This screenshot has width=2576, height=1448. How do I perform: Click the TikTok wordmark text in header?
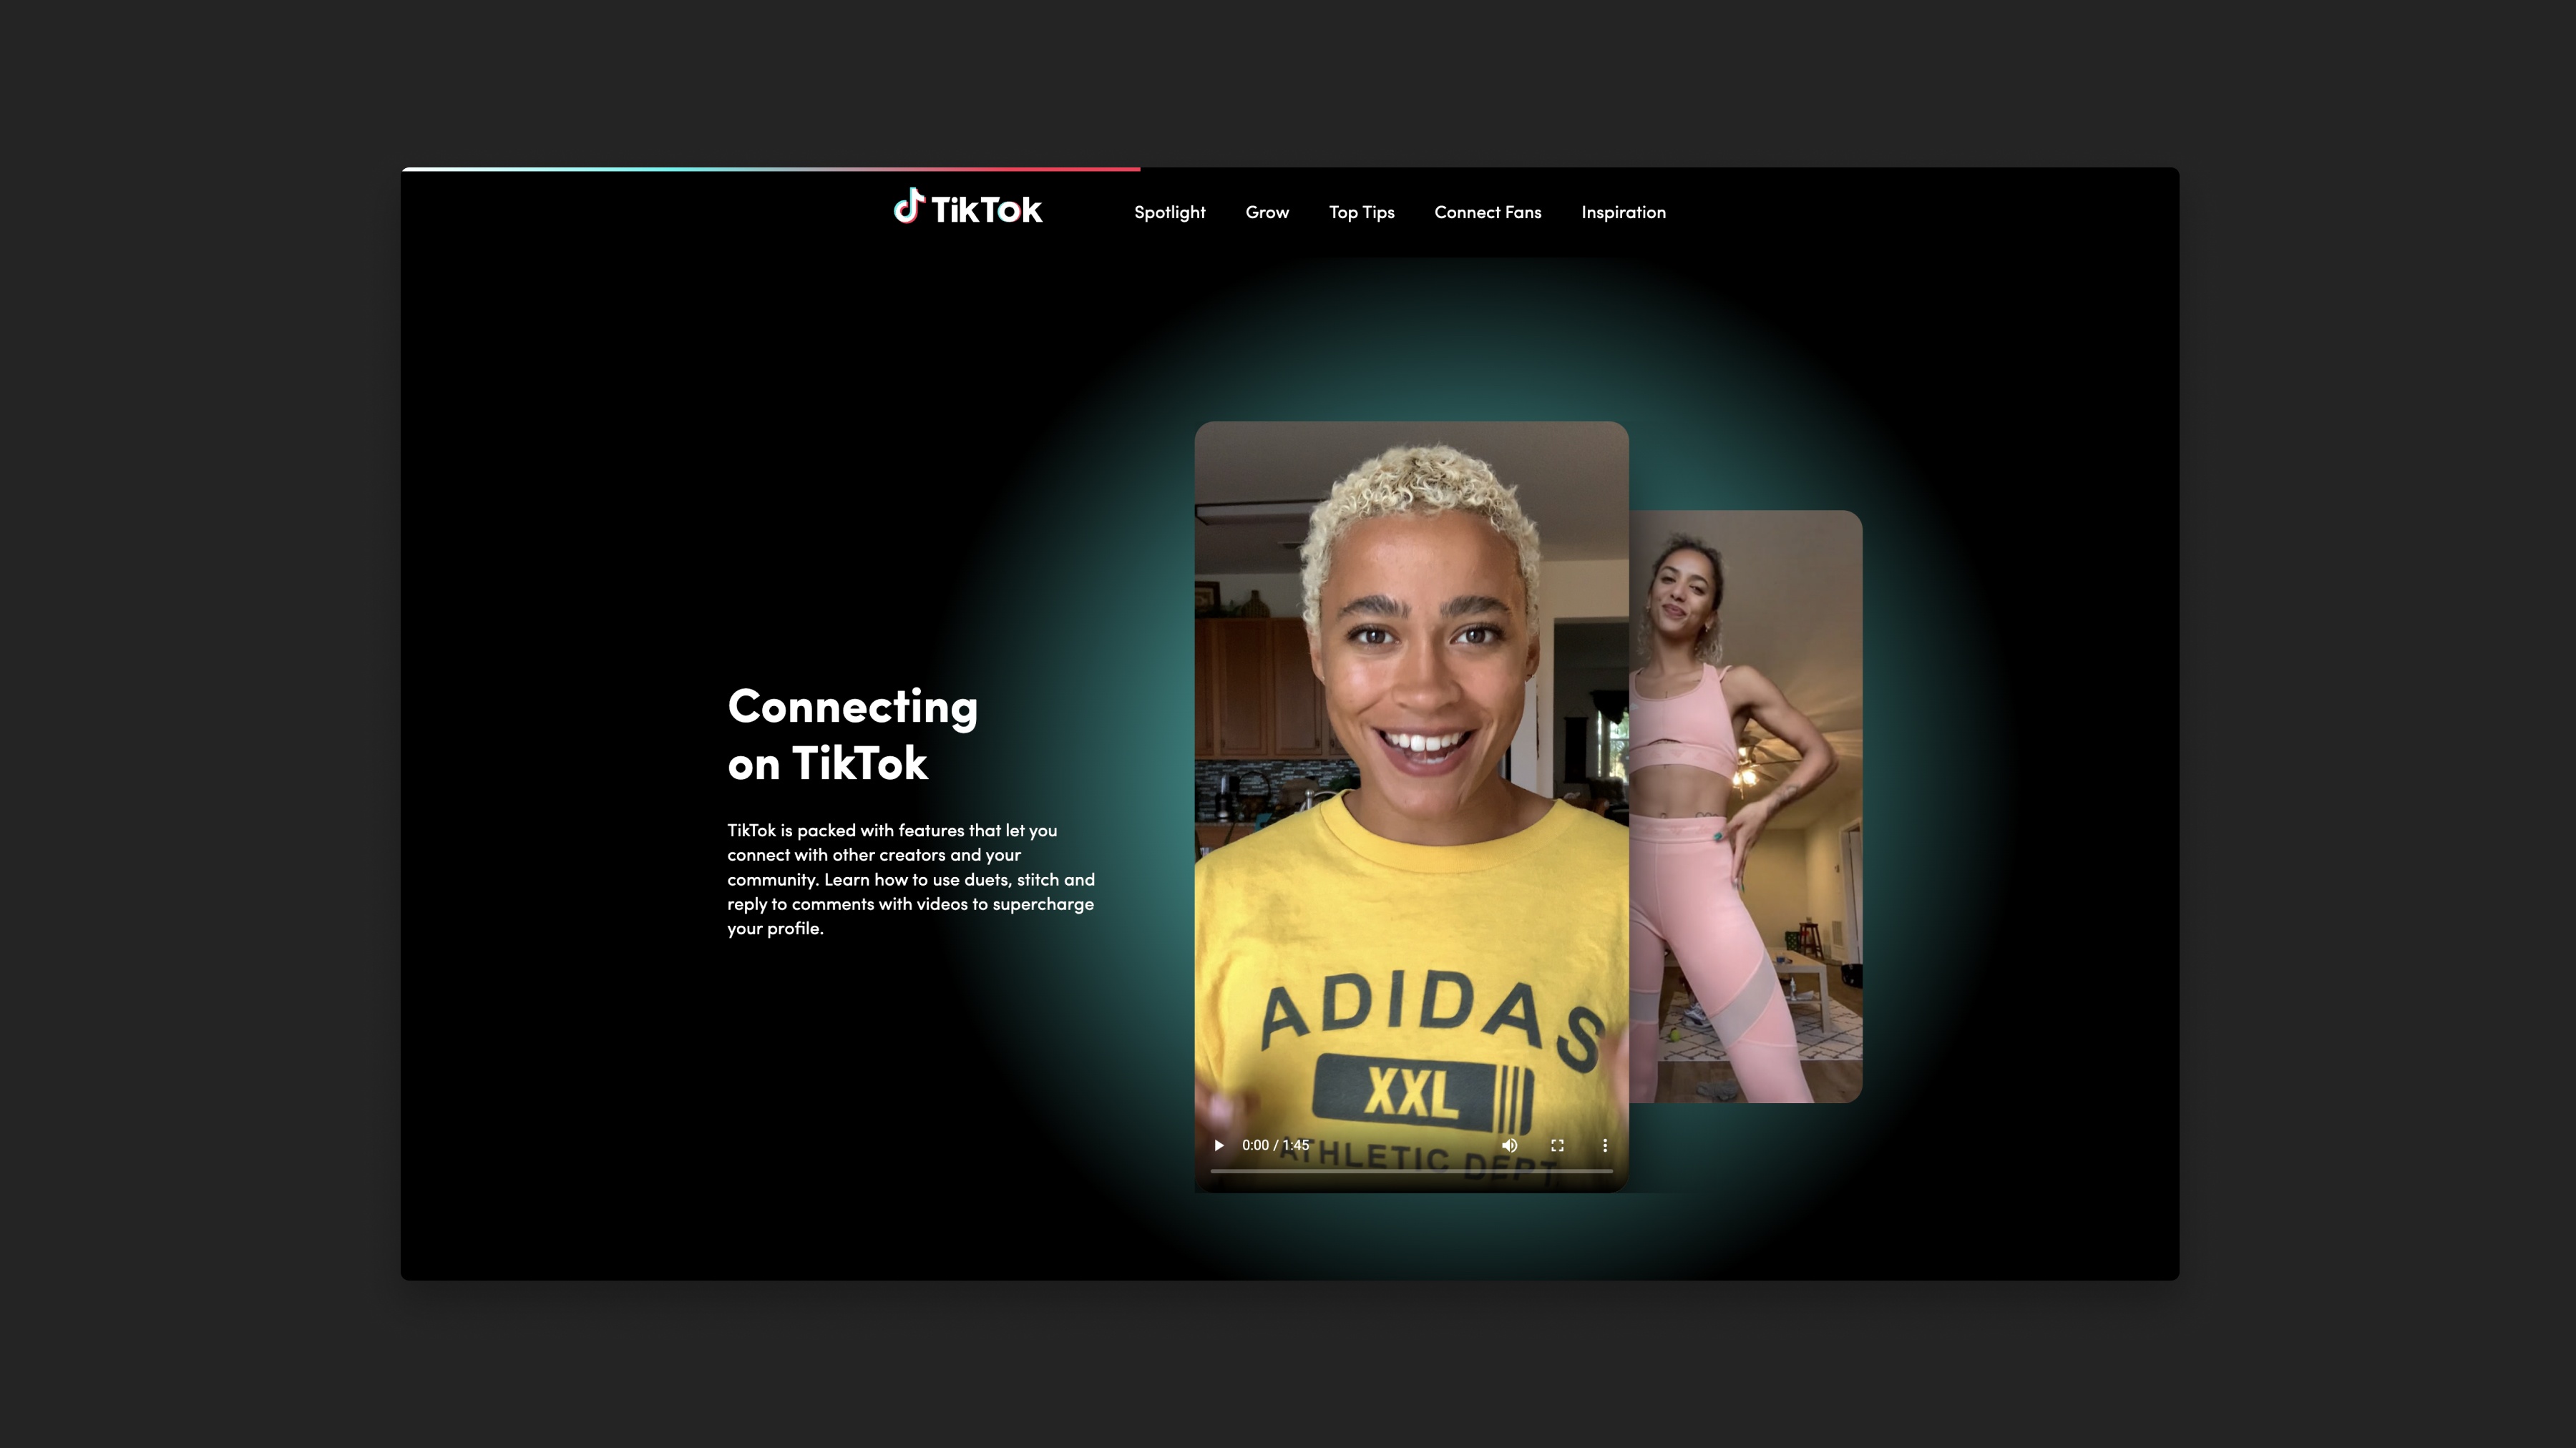pos(986,210)
